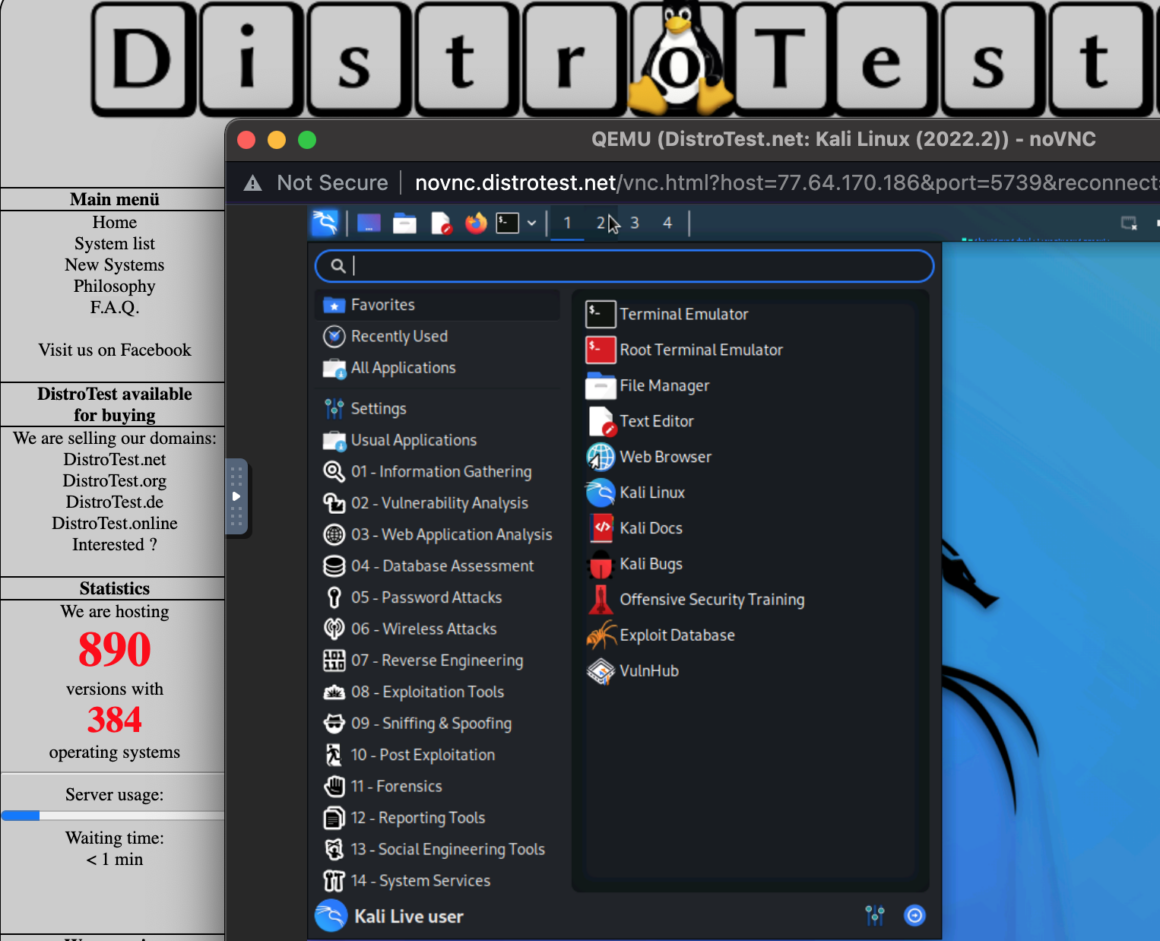Open 13 - Social Engineering Tools category
This screenshot has height=941, width=1160.
click(437, 849)
